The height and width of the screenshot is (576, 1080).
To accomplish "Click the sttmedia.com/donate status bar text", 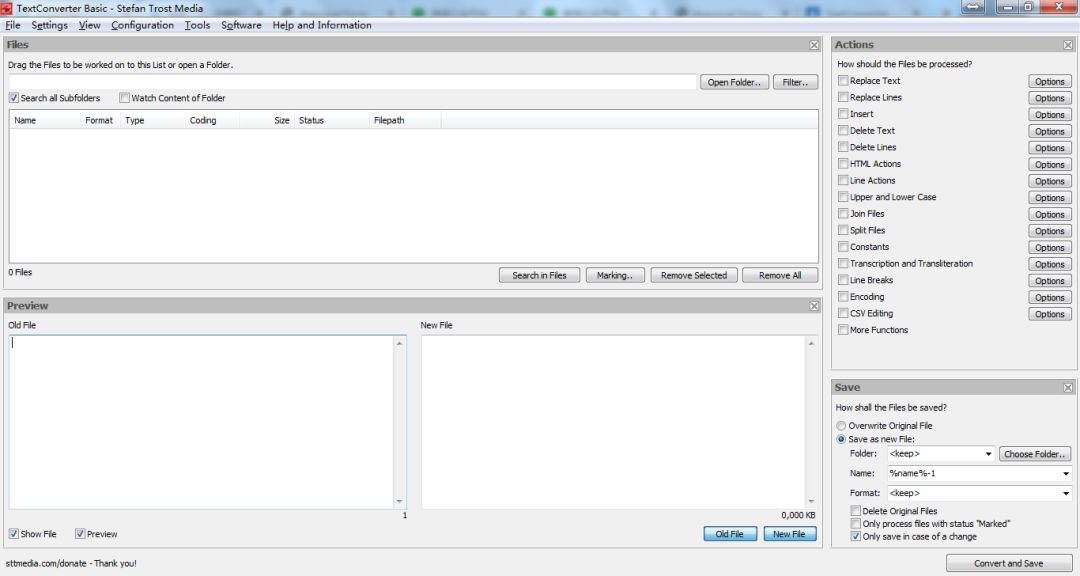I will pyautogui.click(x=71, y=564).
